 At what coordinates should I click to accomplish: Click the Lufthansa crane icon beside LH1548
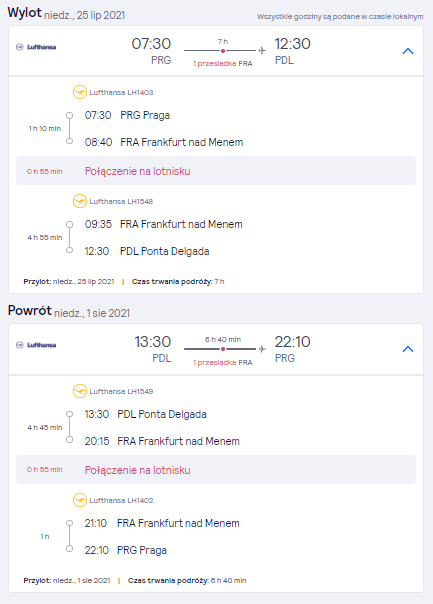[80, 201]
